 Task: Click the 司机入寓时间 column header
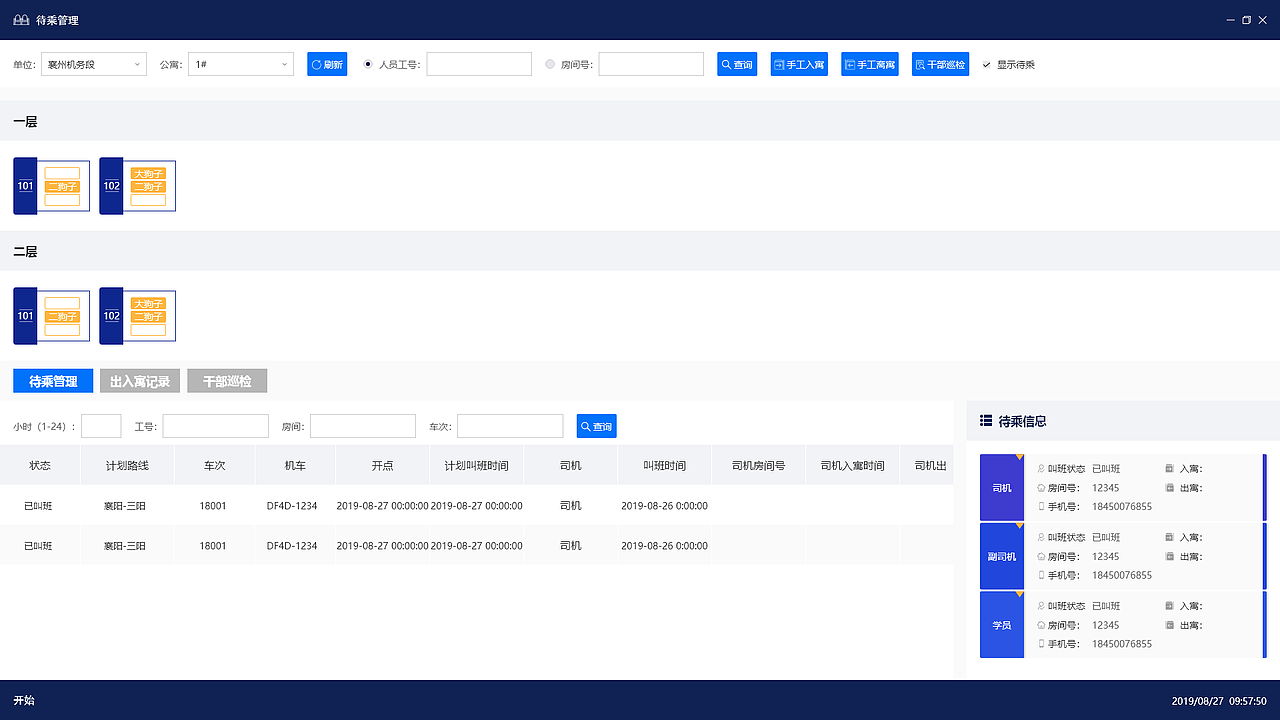852,465
